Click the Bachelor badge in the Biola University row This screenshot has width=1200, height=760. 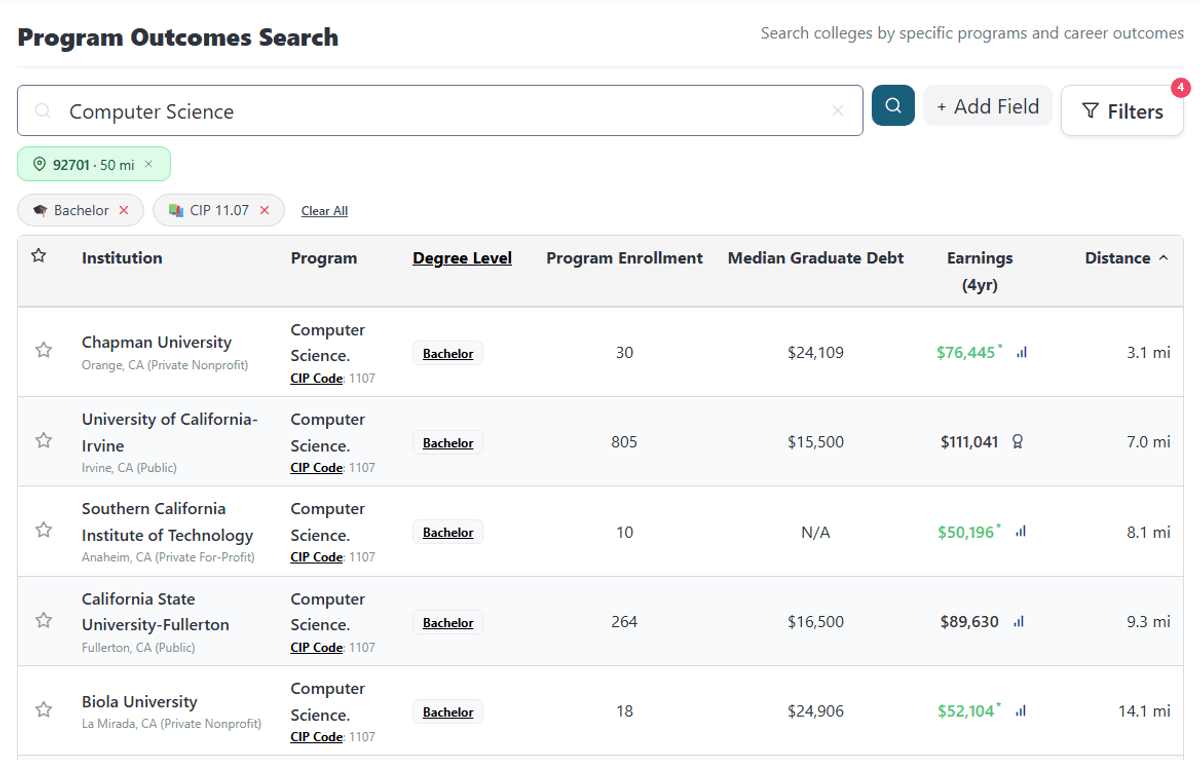pyautogui.click(x=448, y=712)
